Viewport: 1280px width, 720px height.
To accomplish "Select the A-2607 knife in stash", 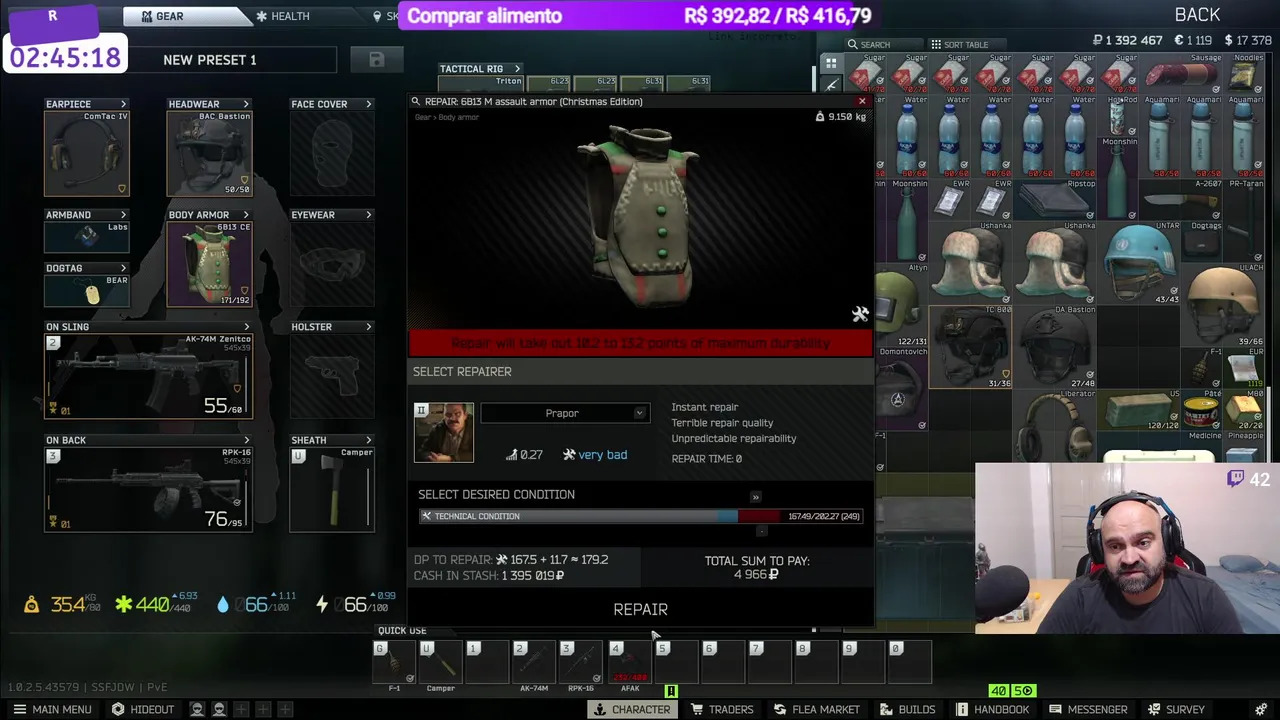I will [1180, 199].
